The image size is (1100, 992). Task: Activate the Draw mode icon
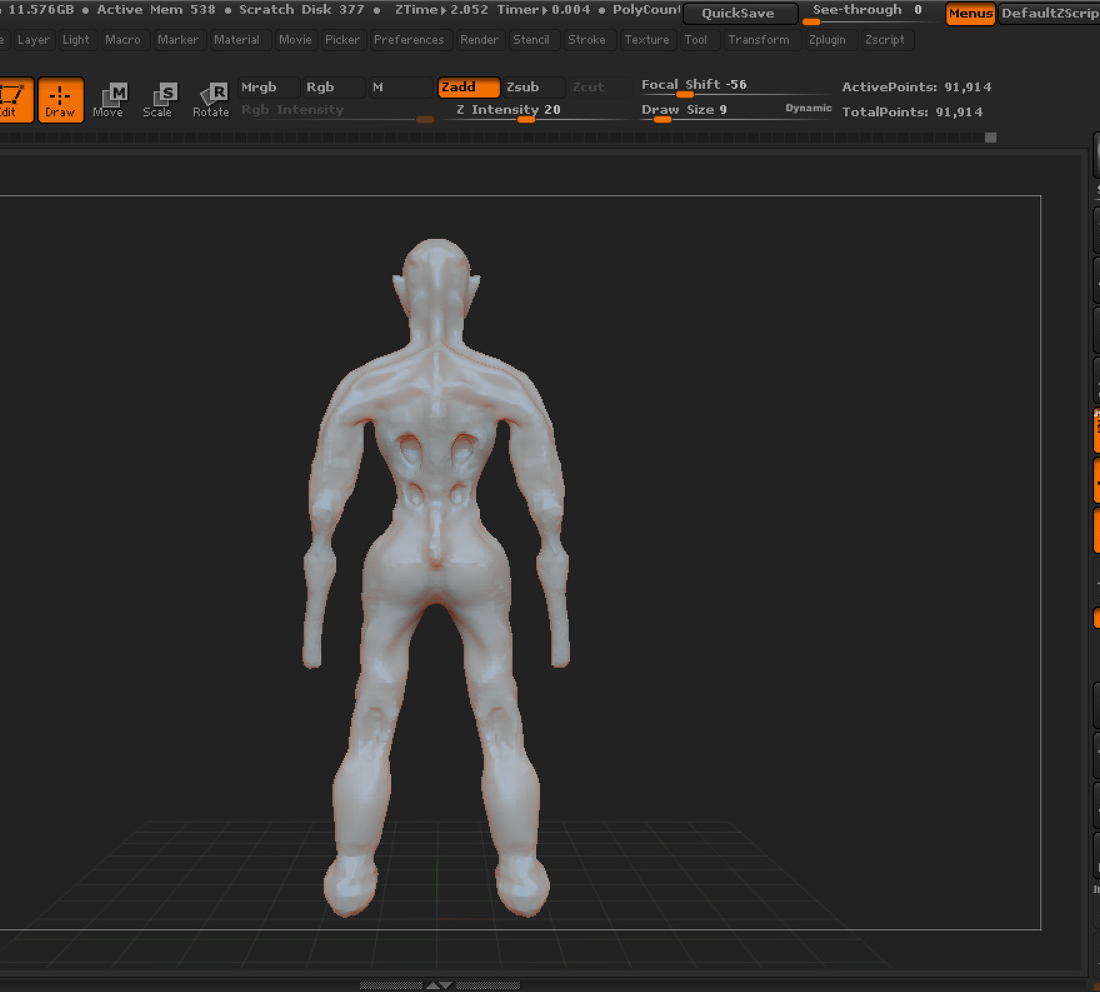pyautogui.click(x=60, y=100)
